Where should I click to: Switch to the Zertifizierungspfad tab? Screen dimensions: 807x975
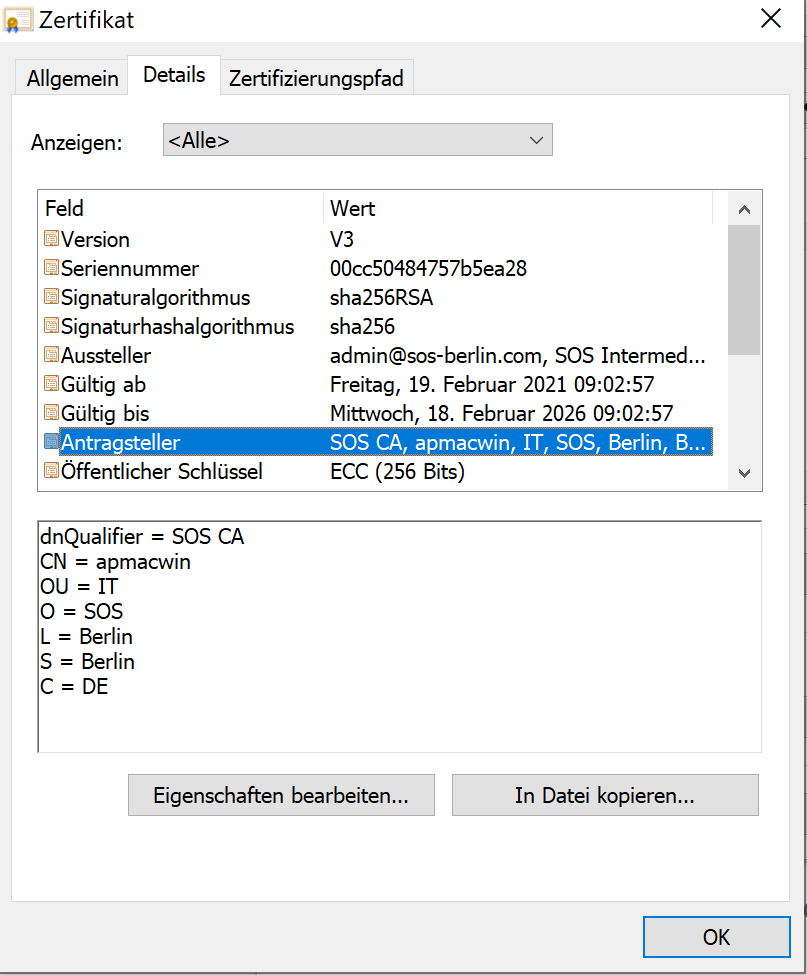coord(316,78)
